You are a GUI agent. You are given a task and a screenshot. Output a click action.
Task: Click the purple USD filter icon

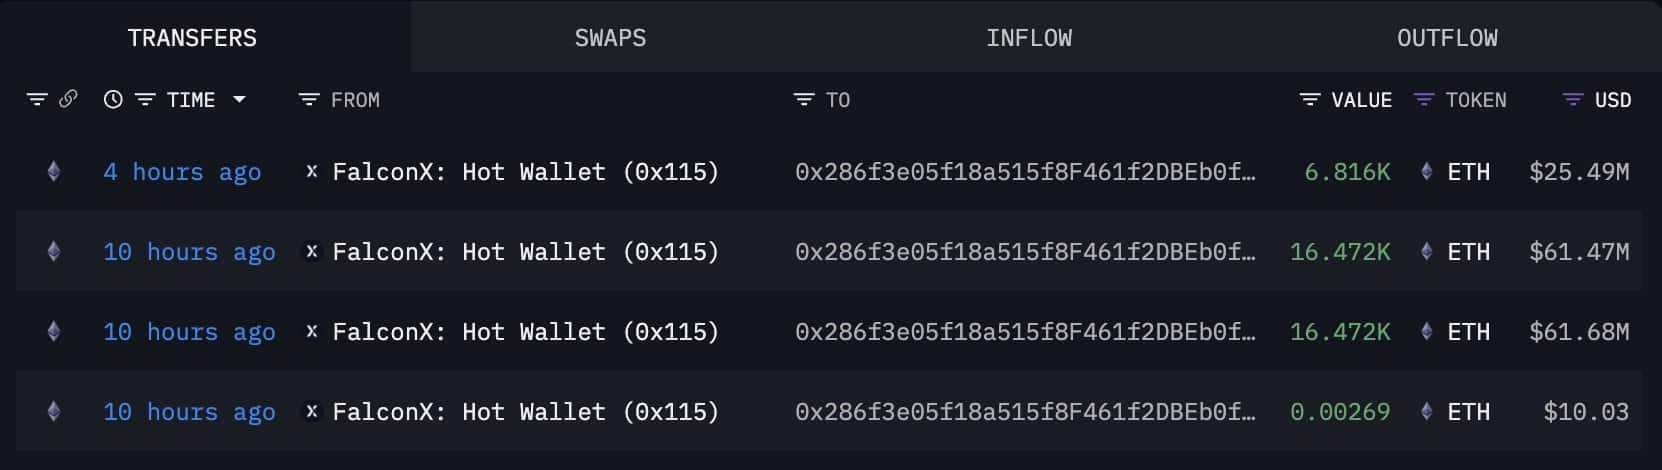pyautogui.click(x=1572, y=99)
